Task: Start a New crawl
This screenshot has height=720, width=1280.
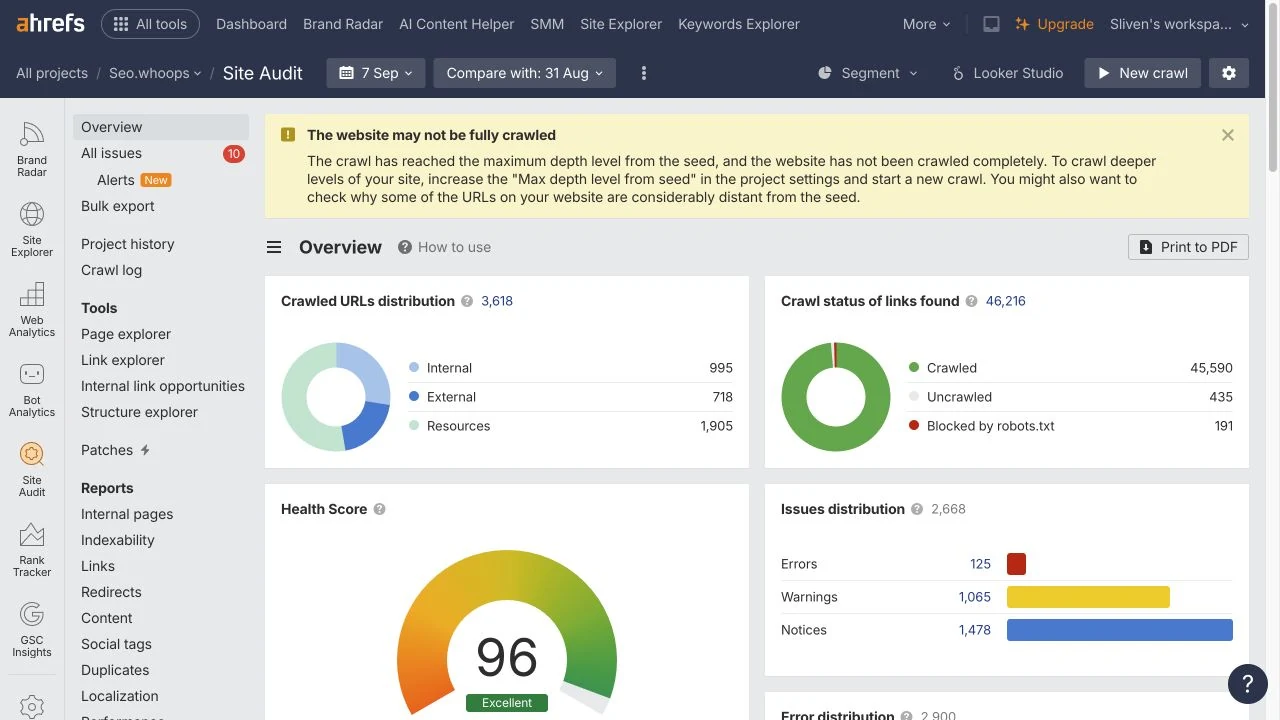Action: tap(1142, 73)
